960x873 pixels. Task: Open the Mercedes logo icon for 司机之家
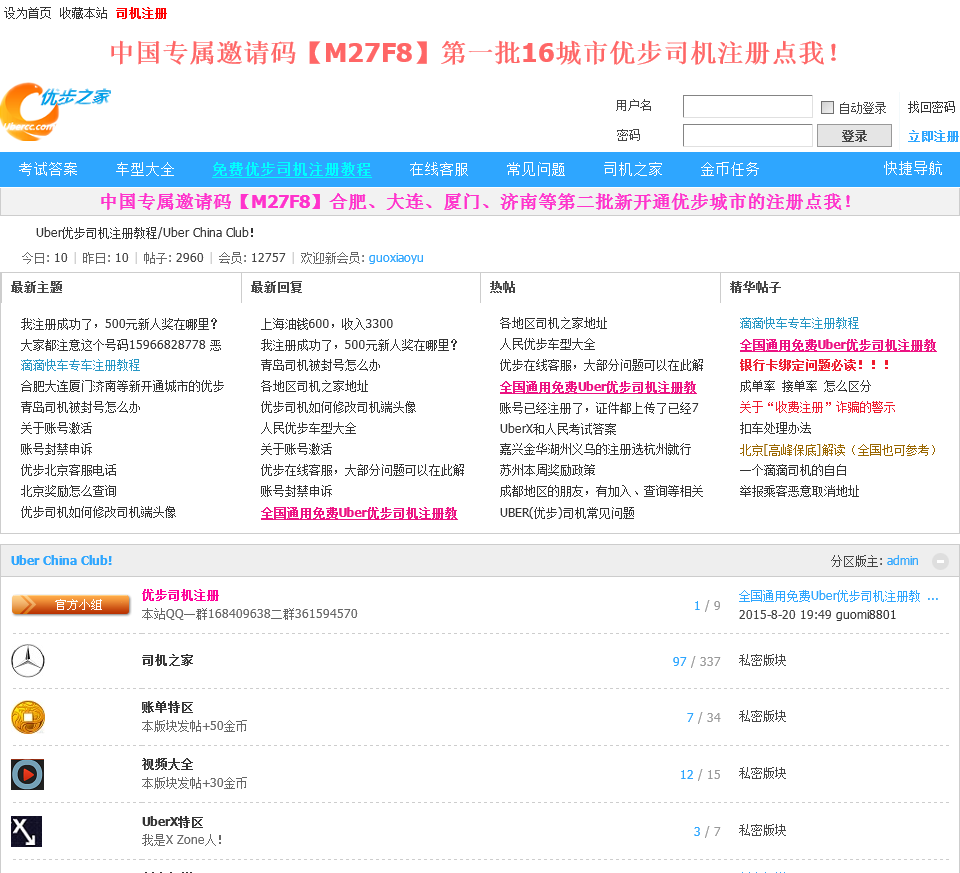tap(28, 661)
